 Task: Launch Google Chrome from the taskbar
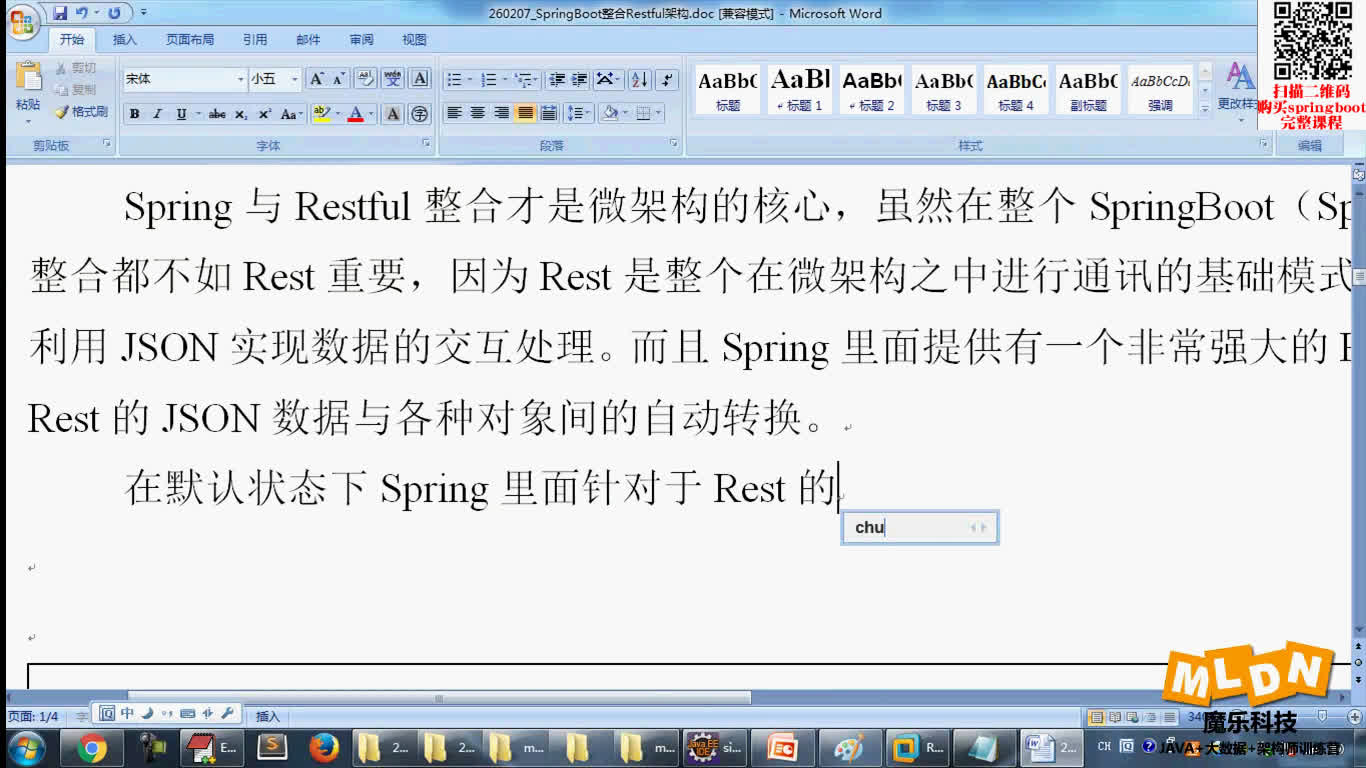click(x=95, y=747)
